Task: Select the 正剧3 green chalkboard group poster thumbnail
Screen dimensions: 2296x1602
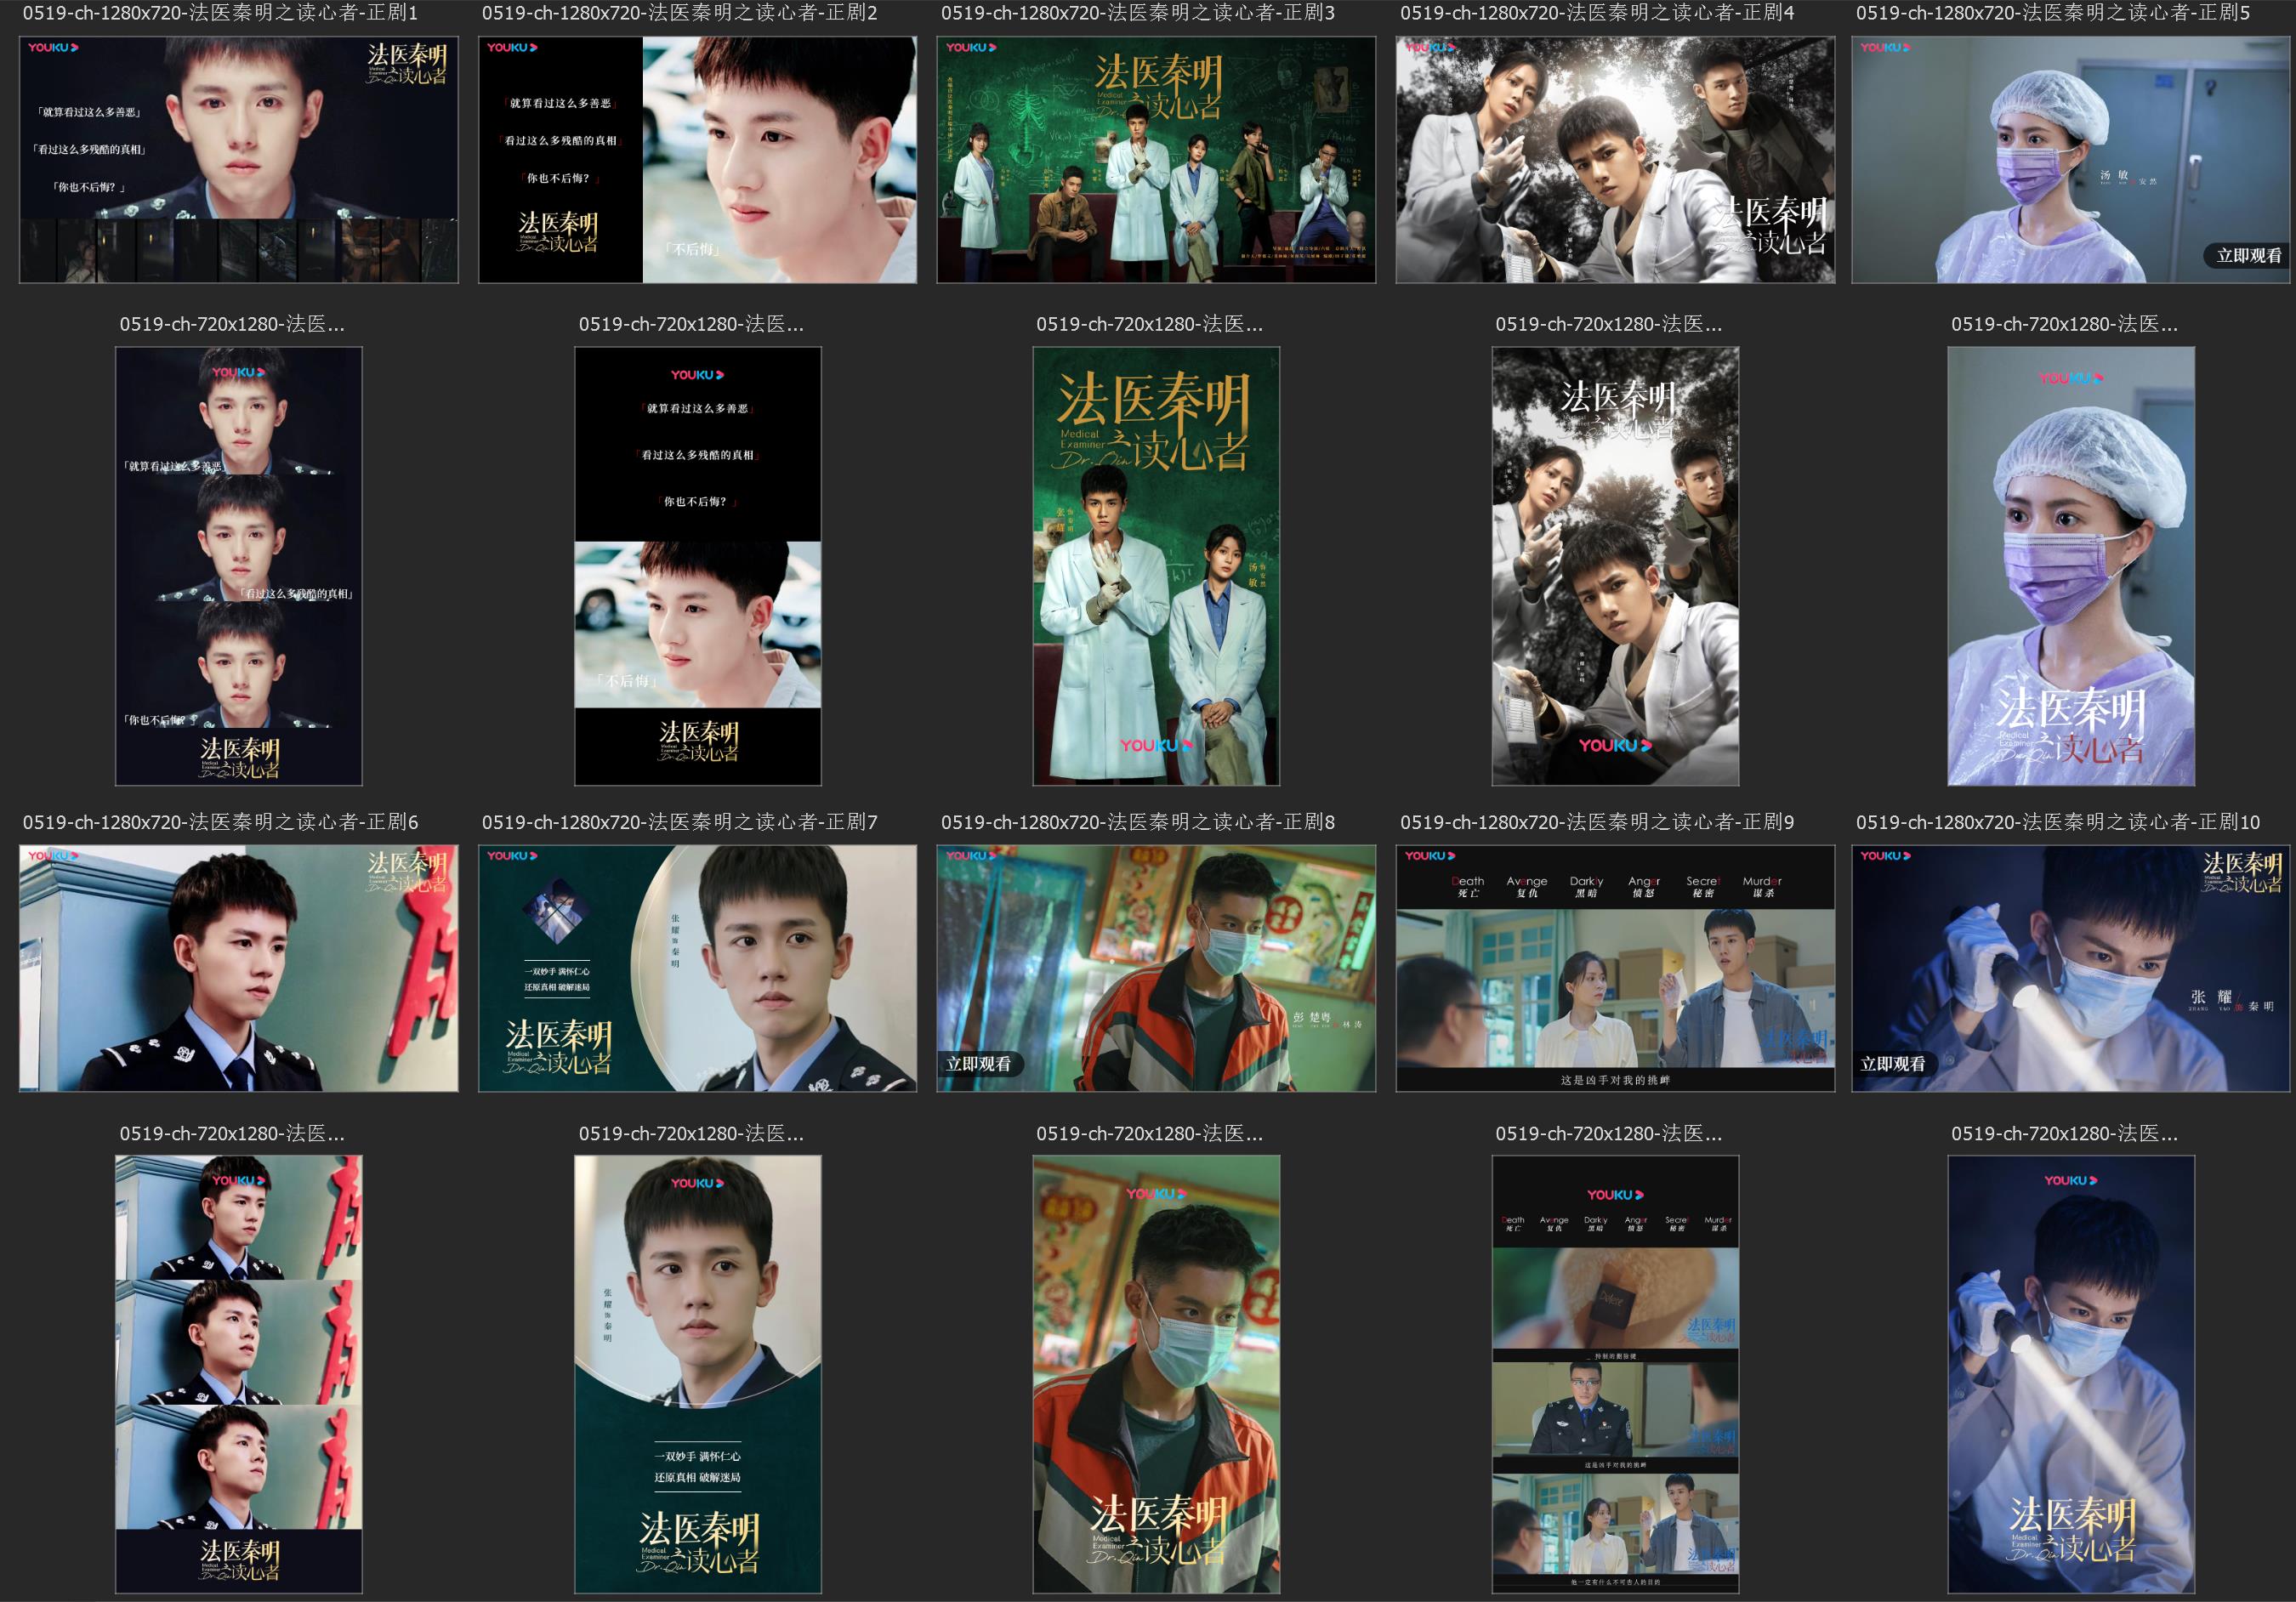Action: pyautogui.click(x=1156, y=160)
